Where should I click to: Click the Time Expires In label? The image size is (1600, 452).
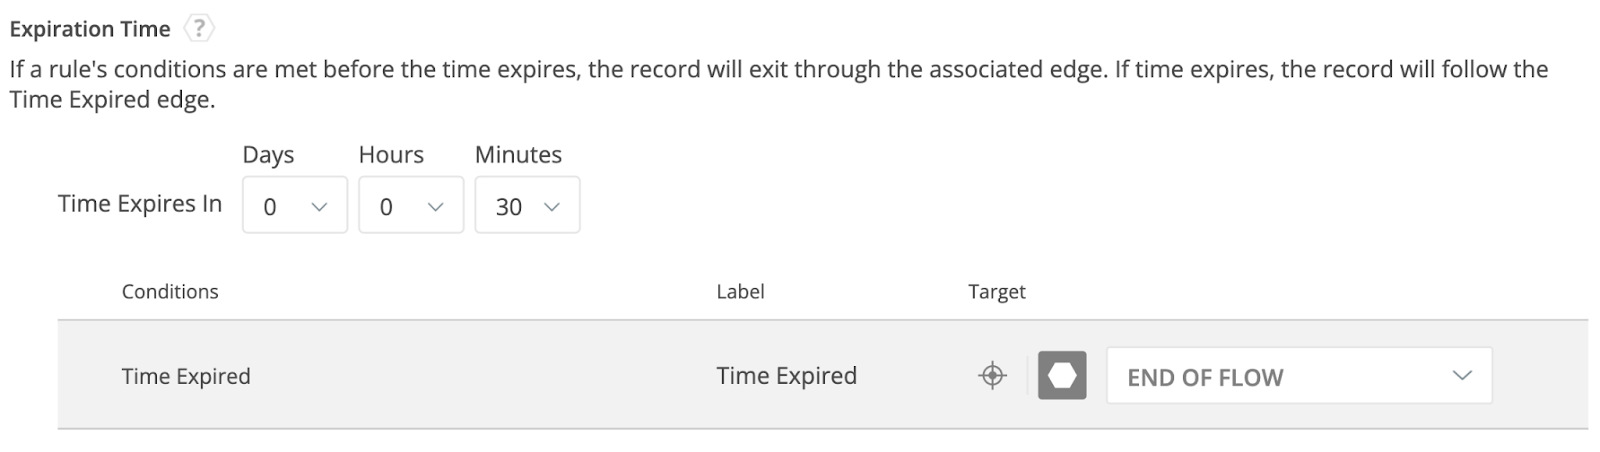point(140,204)
